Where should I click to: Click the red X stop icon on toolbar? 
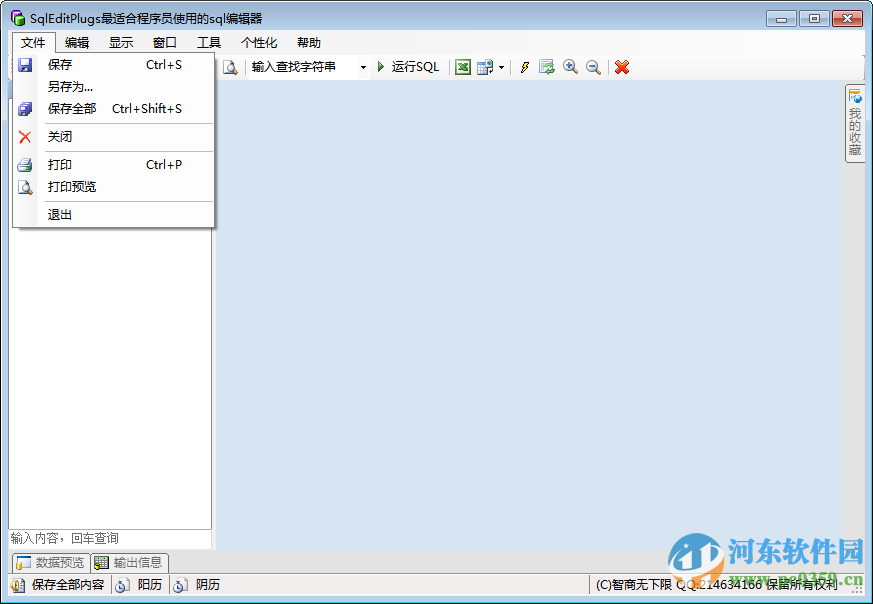click(x=621, y=67)
